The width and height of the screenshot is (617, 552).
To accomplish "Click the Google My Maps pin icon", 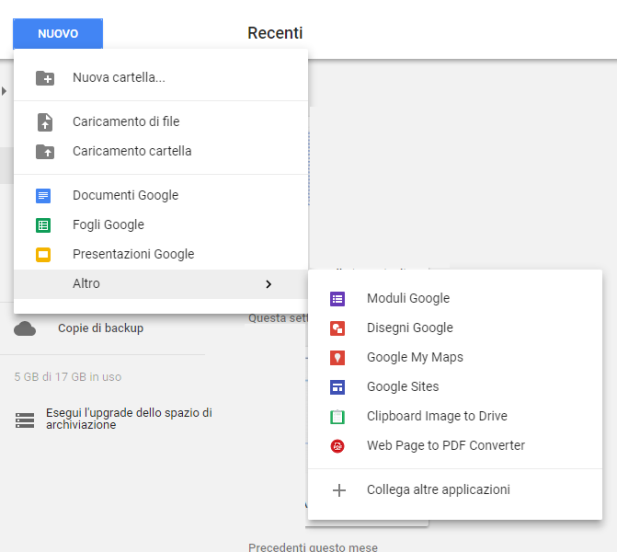I will tap(337, 358).
